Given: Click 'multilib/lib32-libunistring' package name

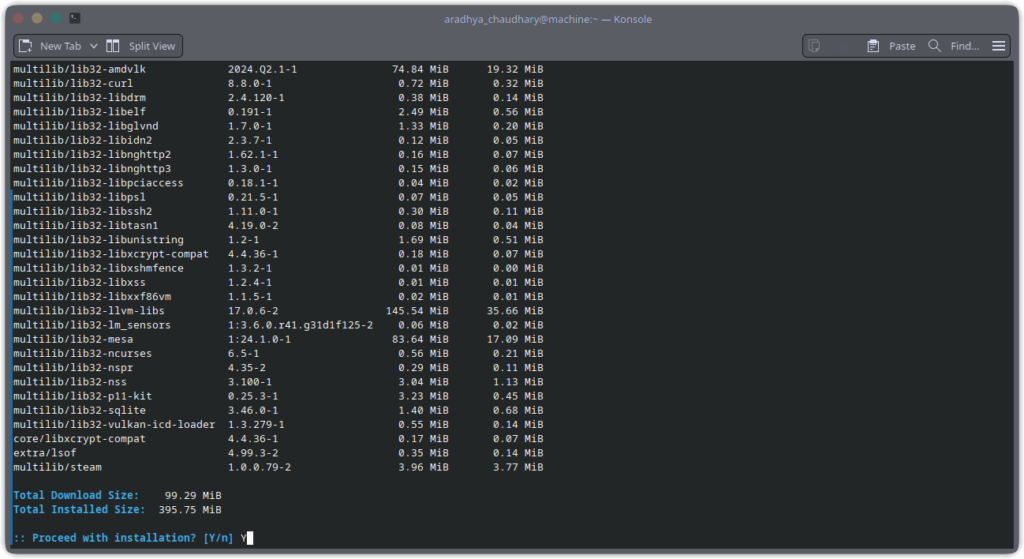Looking at the screenshot, I should click(98, 240).
